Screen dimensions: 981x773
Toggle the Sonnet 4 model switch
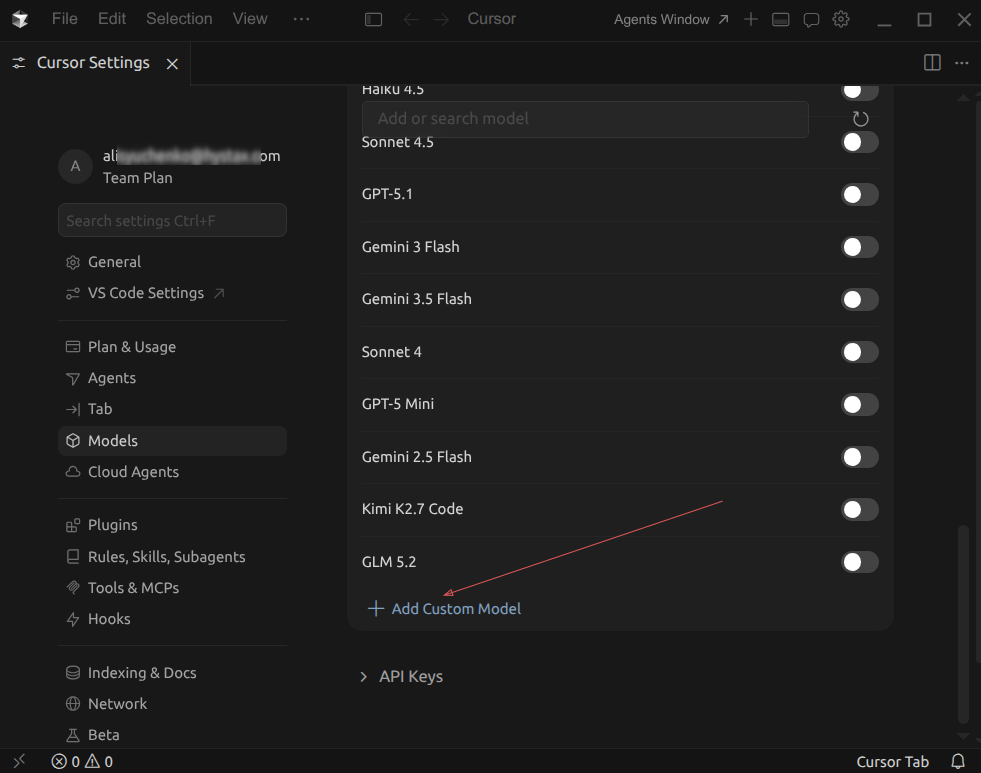point(860,352)
